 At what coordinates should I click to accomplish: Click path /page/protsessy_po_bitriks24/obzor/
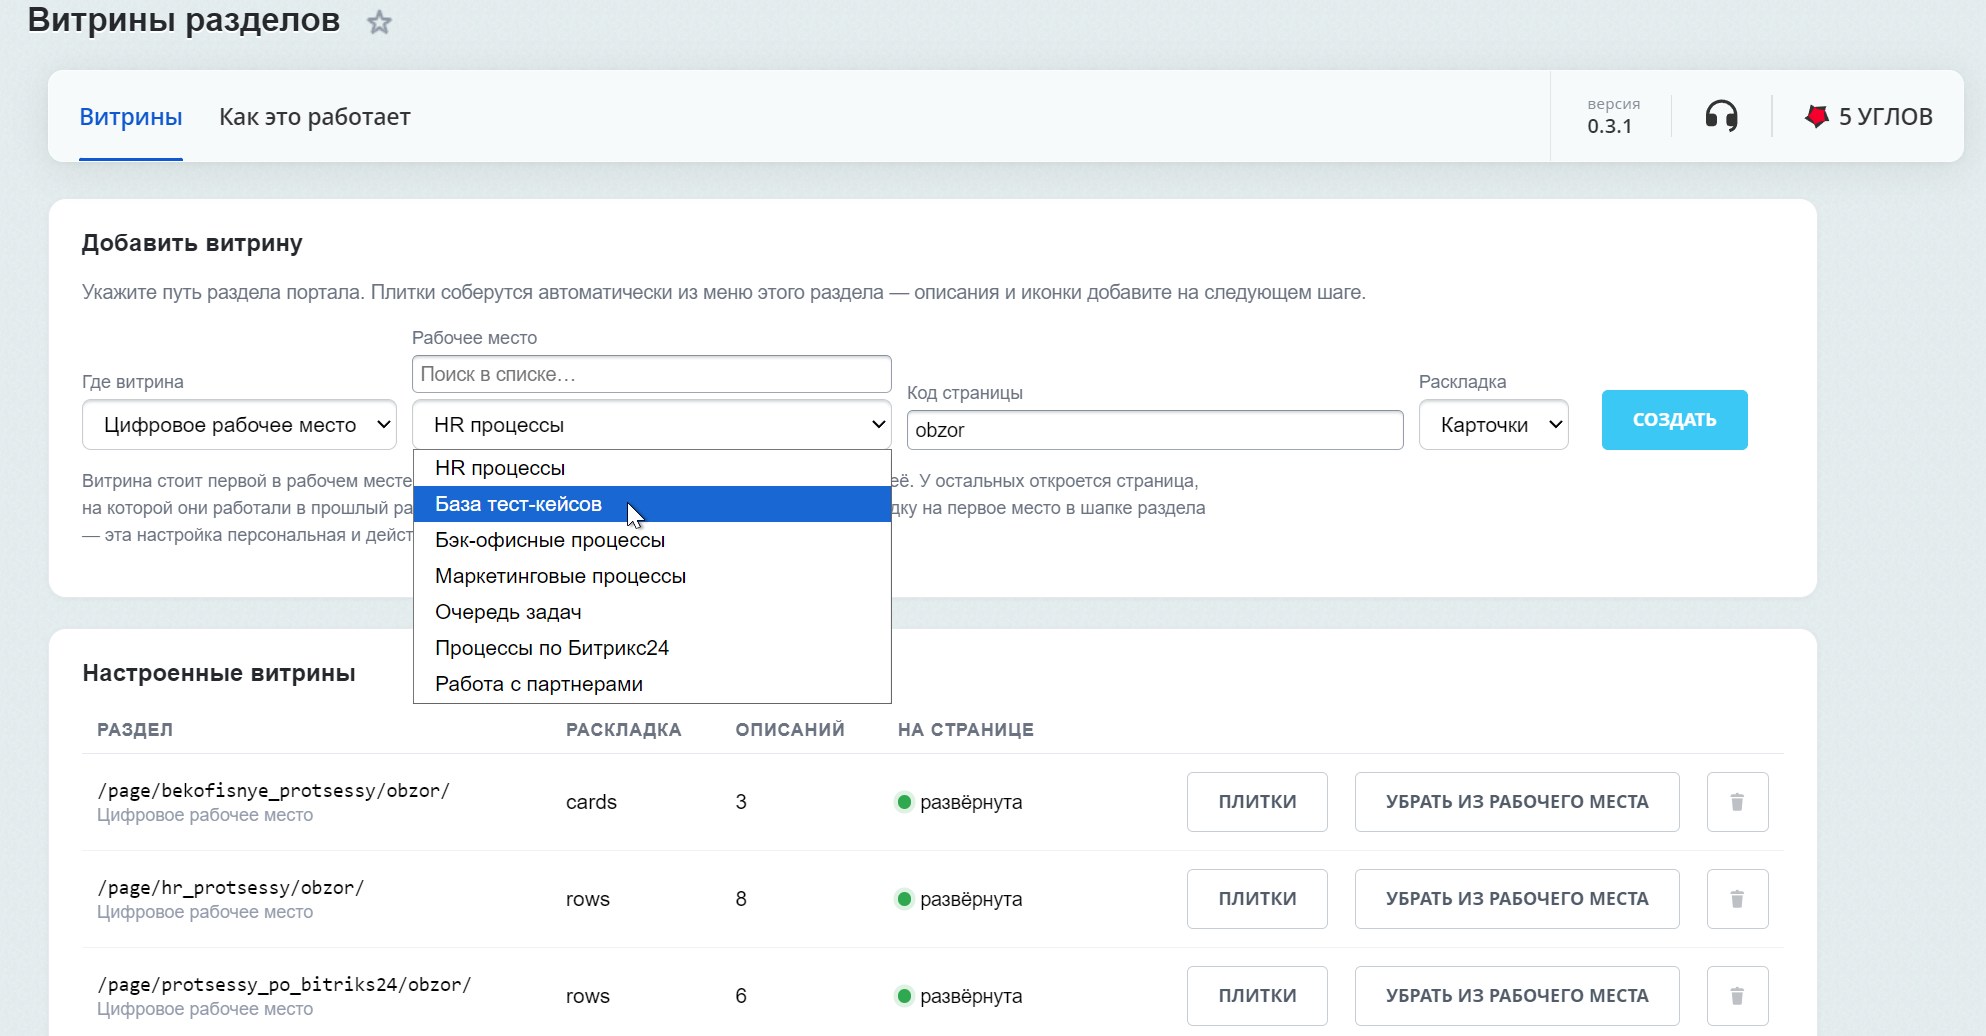[x=284, y=984]
